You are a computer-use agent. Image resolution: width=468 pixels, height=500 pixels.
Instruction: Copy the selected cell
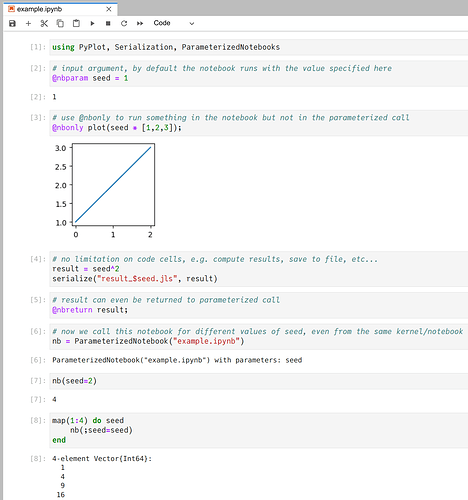point(60,23)
